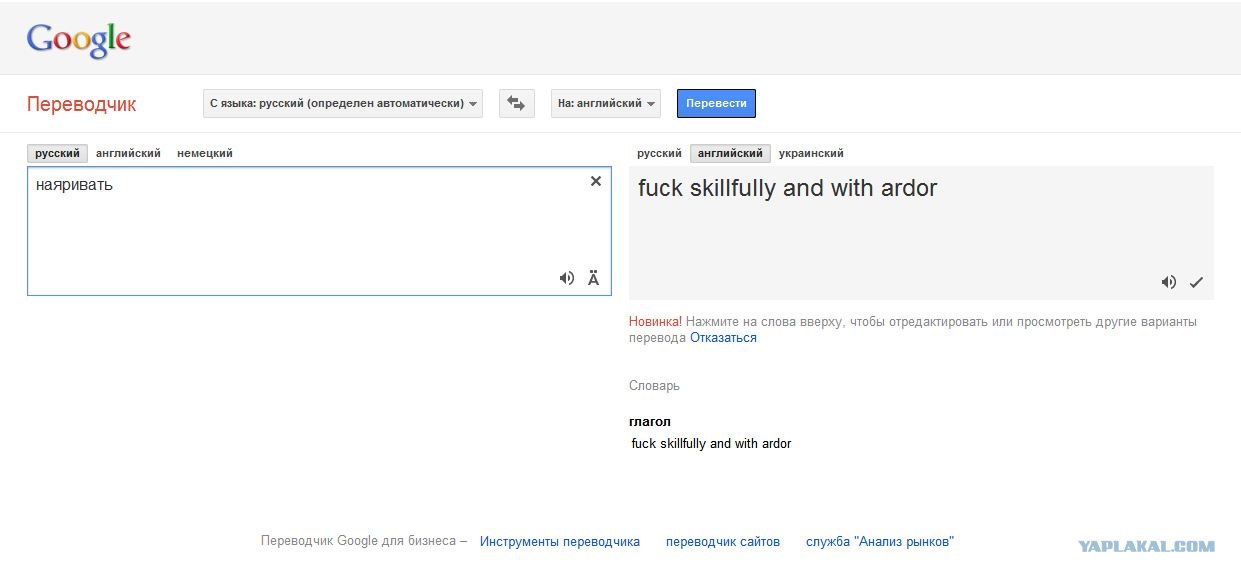Select "русский" target language tab
Viewport: 1241px width, 576px height.
point(659,153)
